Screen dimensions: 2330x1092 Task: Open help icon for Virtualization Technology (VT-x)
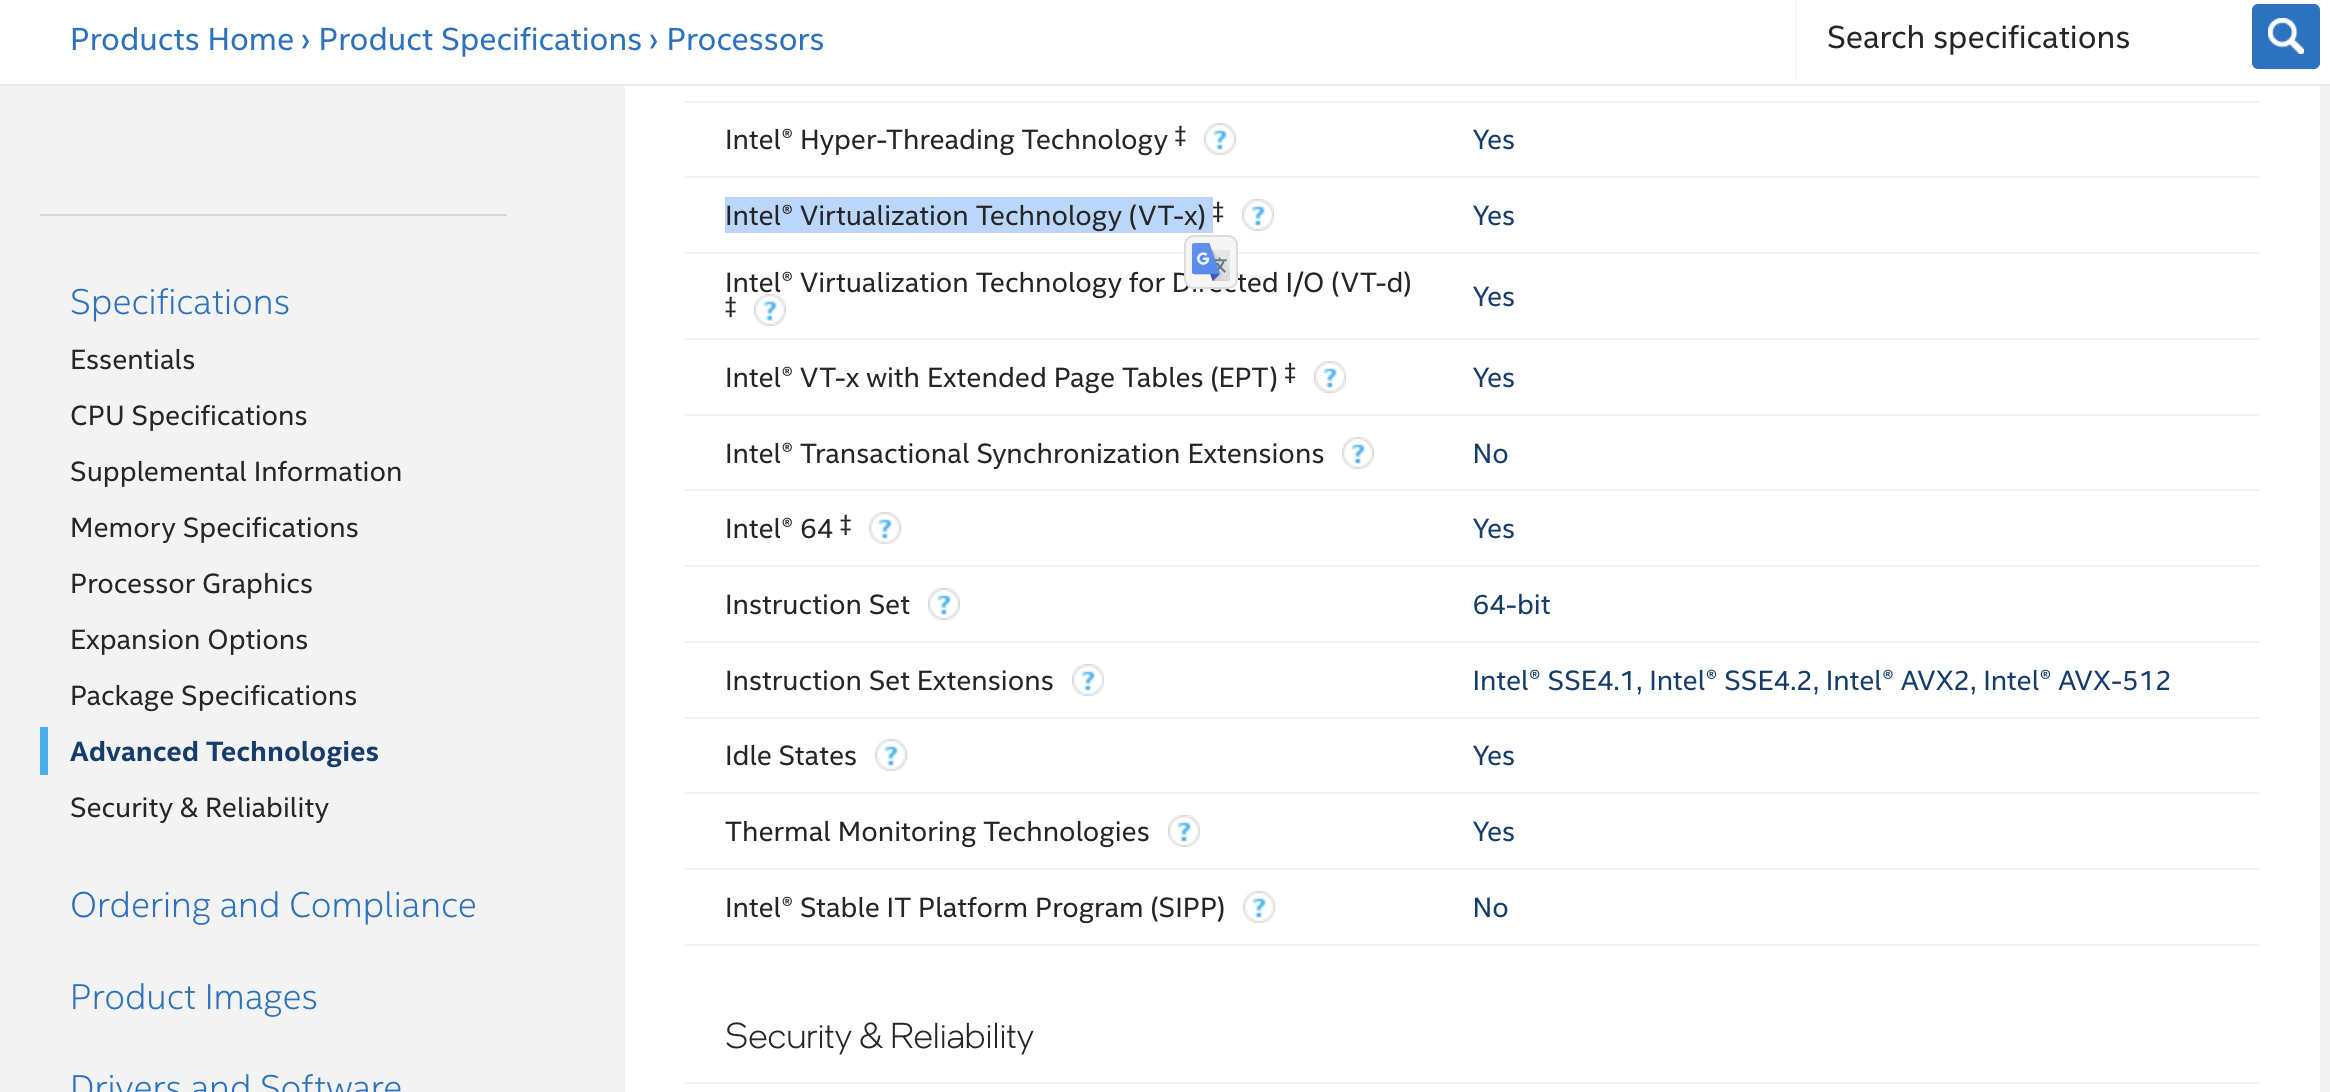pyautogui.click(x=1257, y=215)
